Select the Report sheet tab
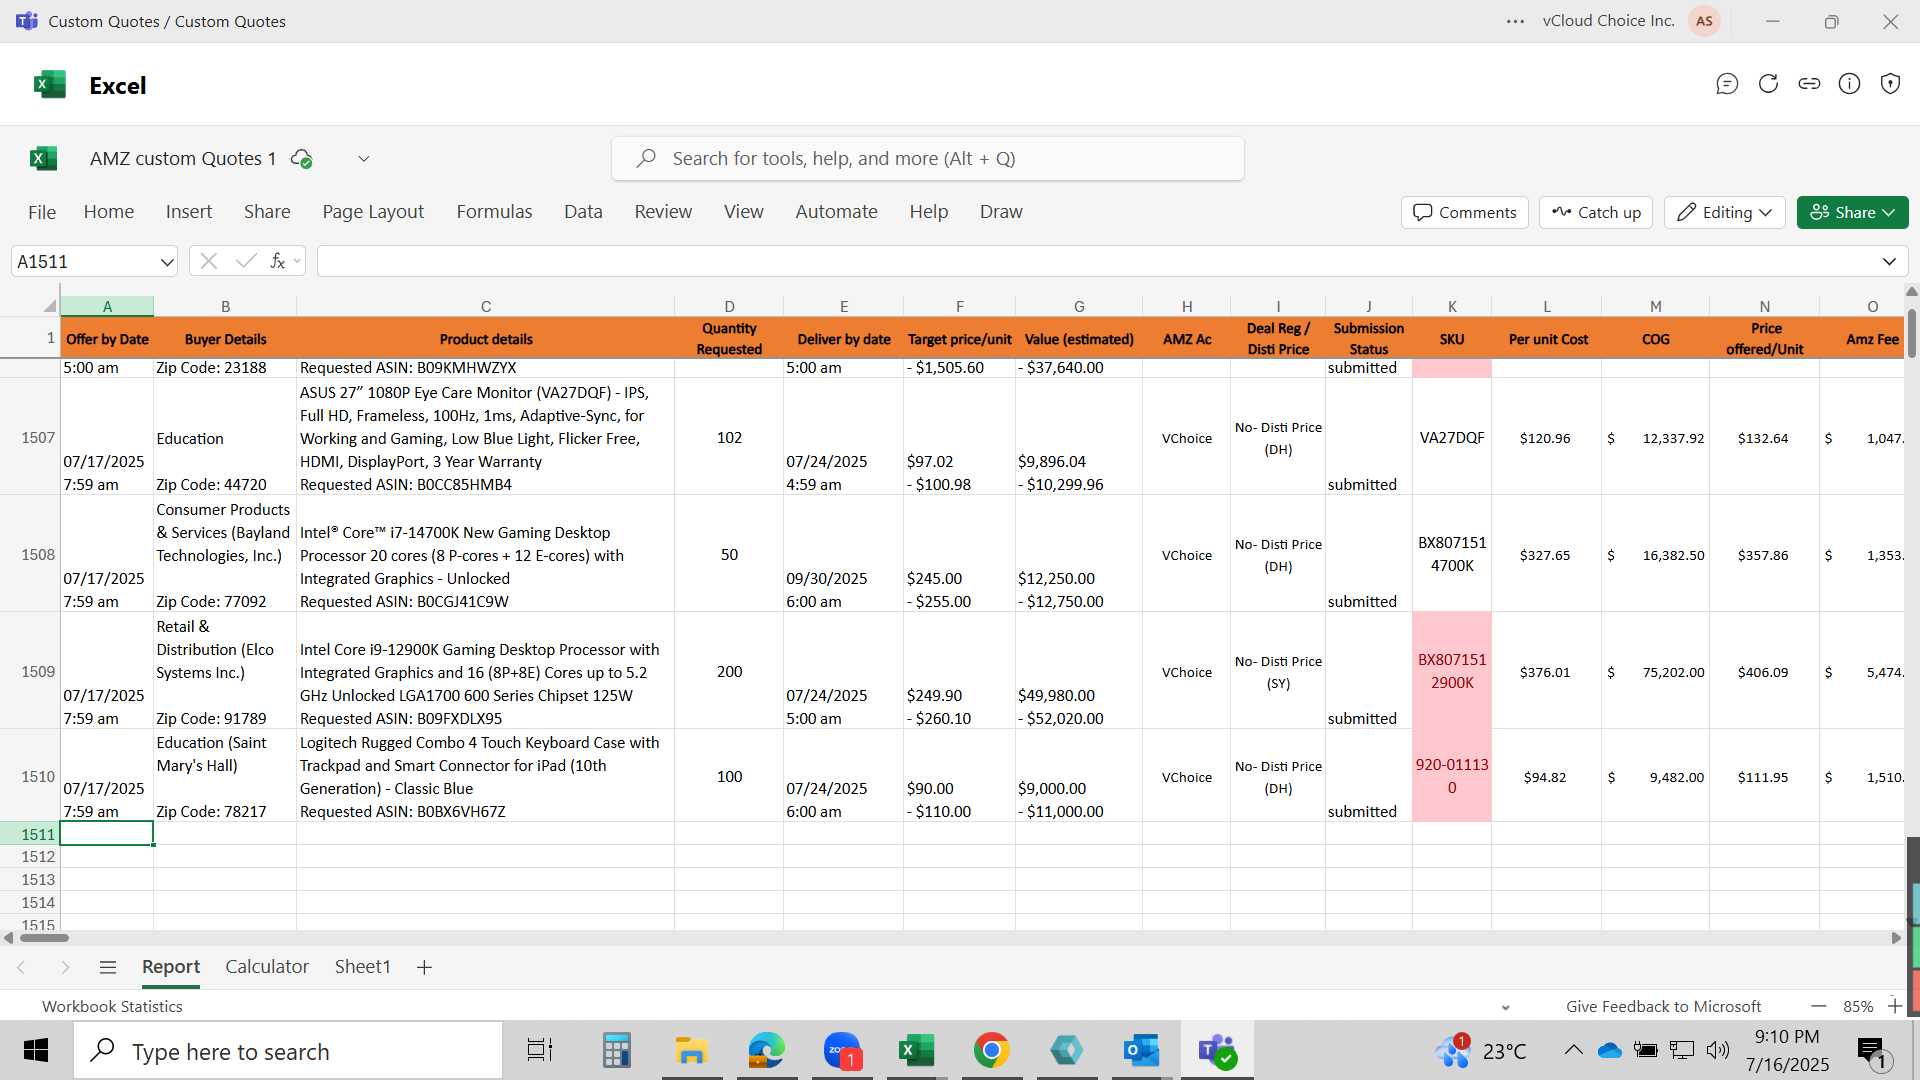The width and height of the screenshot is (1920, 1080). pos(171,967)
